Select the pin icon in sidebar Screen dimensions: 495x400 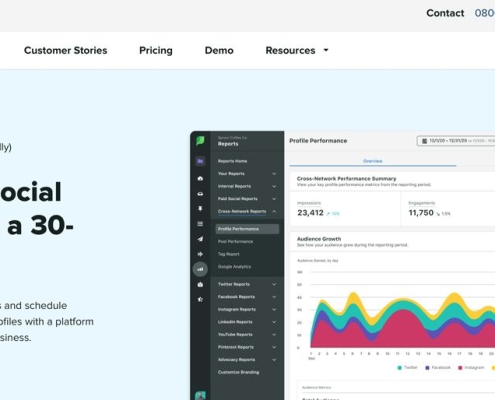point(200,209)
